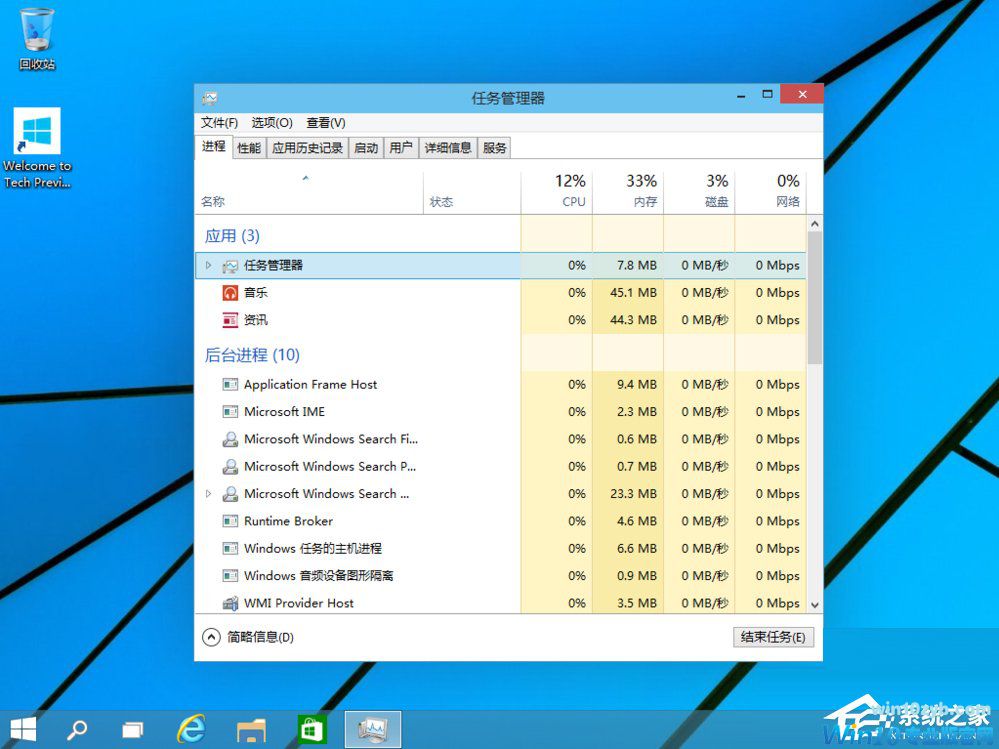The width and height of the screenshot is (999, 749).
Task: Click the Microsoft IME process icon
Action: 230,411
